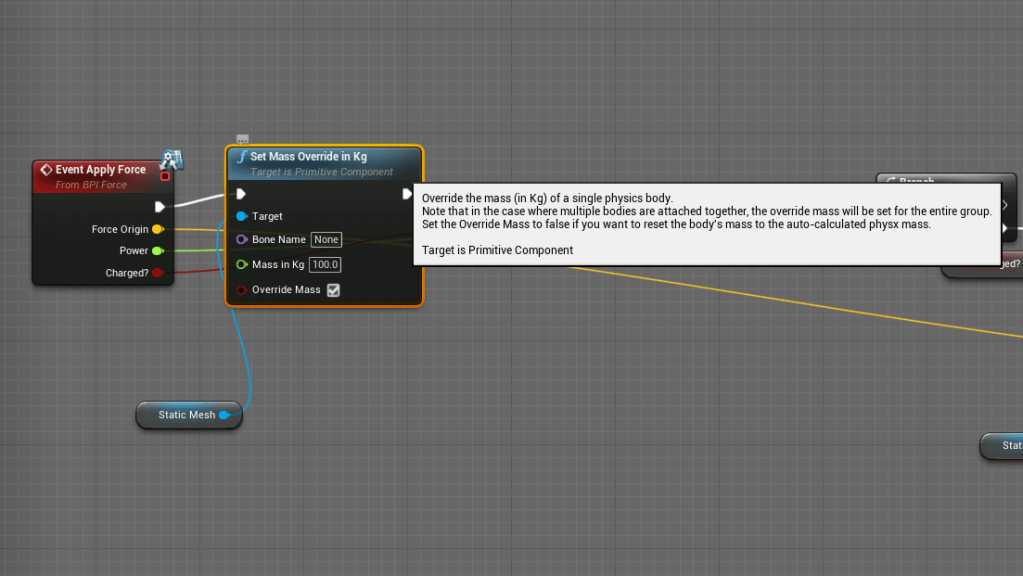Viewport: 1023px width, 576px height.
Task: Uncheck the Override Mass checkbox
Action: (334, 290)
